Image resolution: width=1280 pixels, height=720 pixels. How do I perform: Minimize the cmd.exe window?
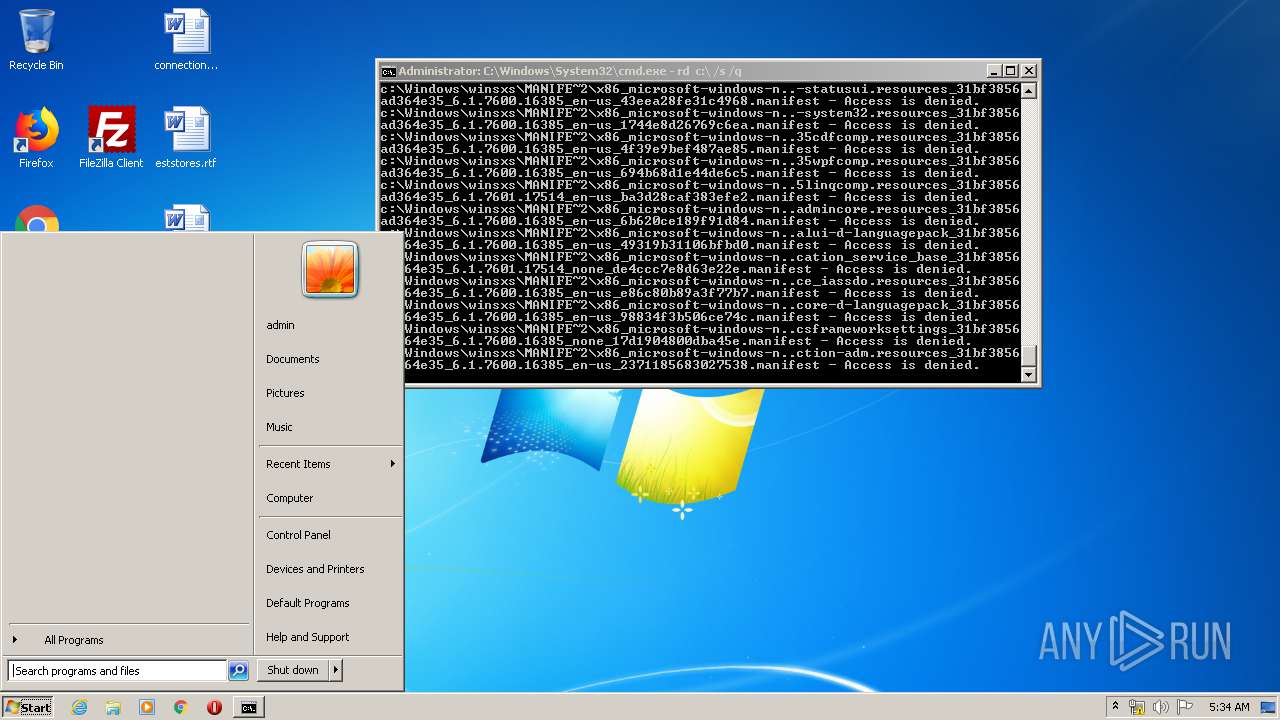point(994,71)
